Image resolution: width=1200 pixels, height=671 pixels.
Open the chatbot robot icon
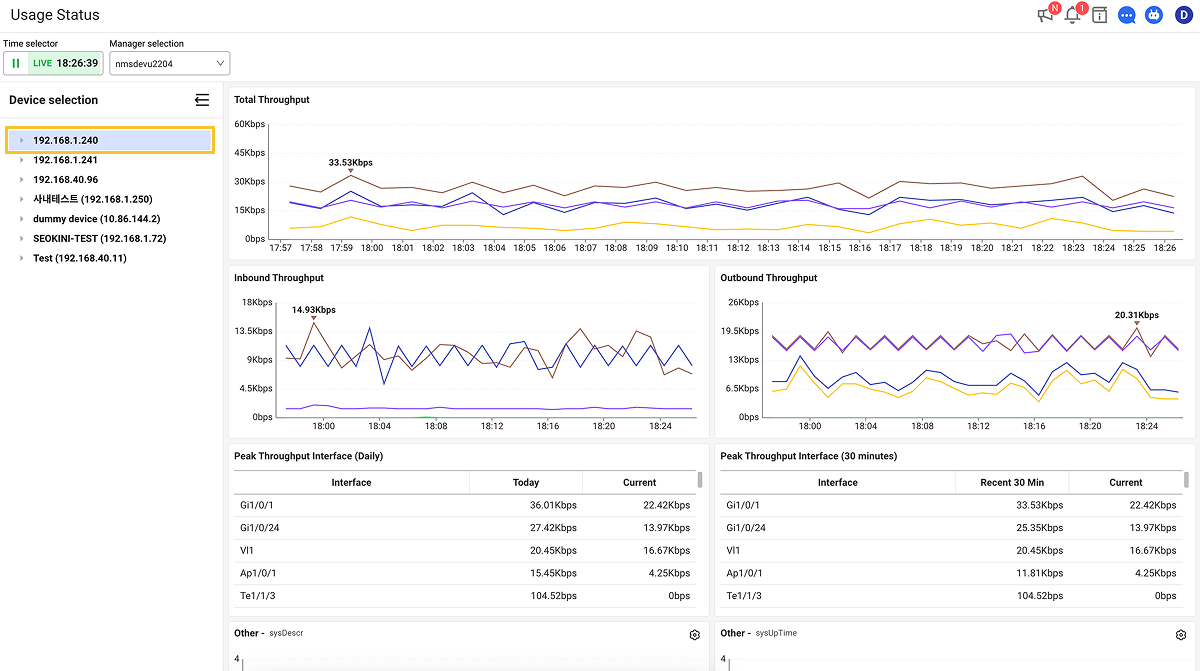(1154, 15)
